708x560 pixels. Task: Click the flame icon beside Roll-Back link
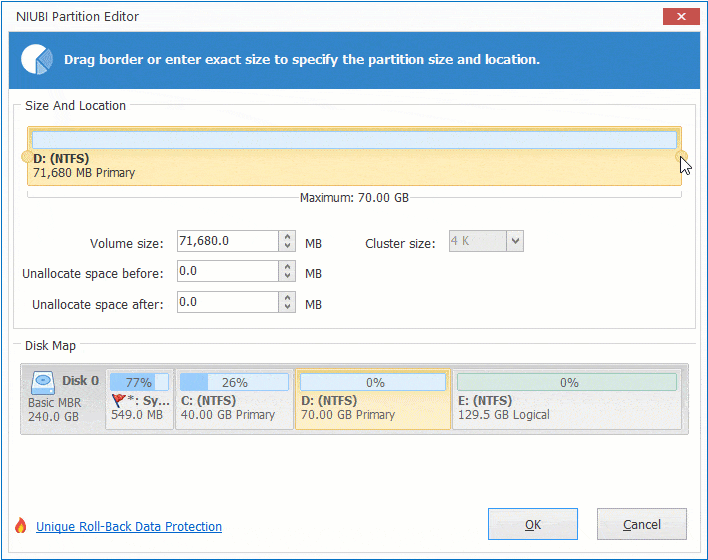click(x=20, y=526)
